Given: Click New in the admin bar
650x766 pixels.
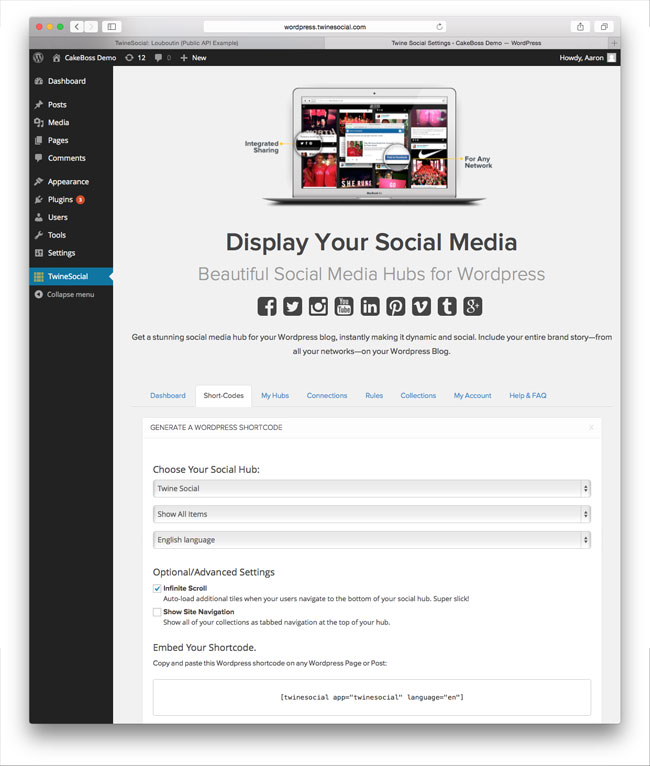Looking at the screenshot, I should [x=193, y=58].
